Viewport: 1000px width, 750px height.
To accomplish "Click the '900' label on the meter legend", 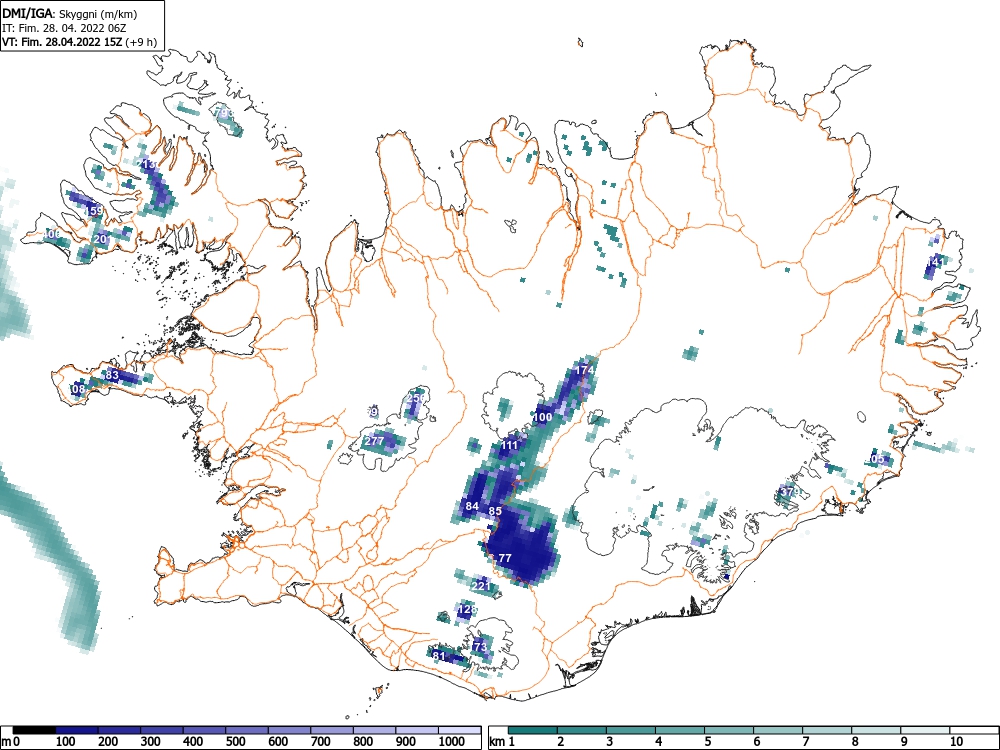I will point(406,742).
